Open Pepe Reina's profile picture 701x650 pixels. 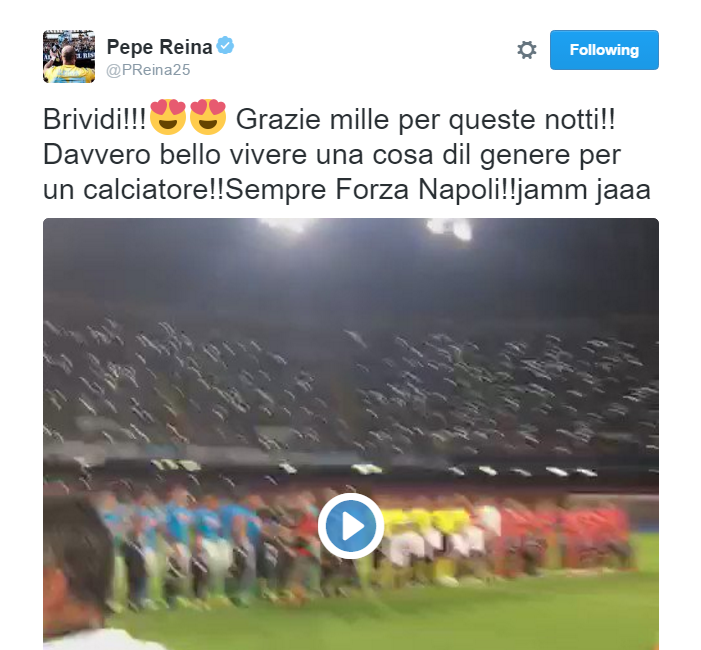(69, 56)
